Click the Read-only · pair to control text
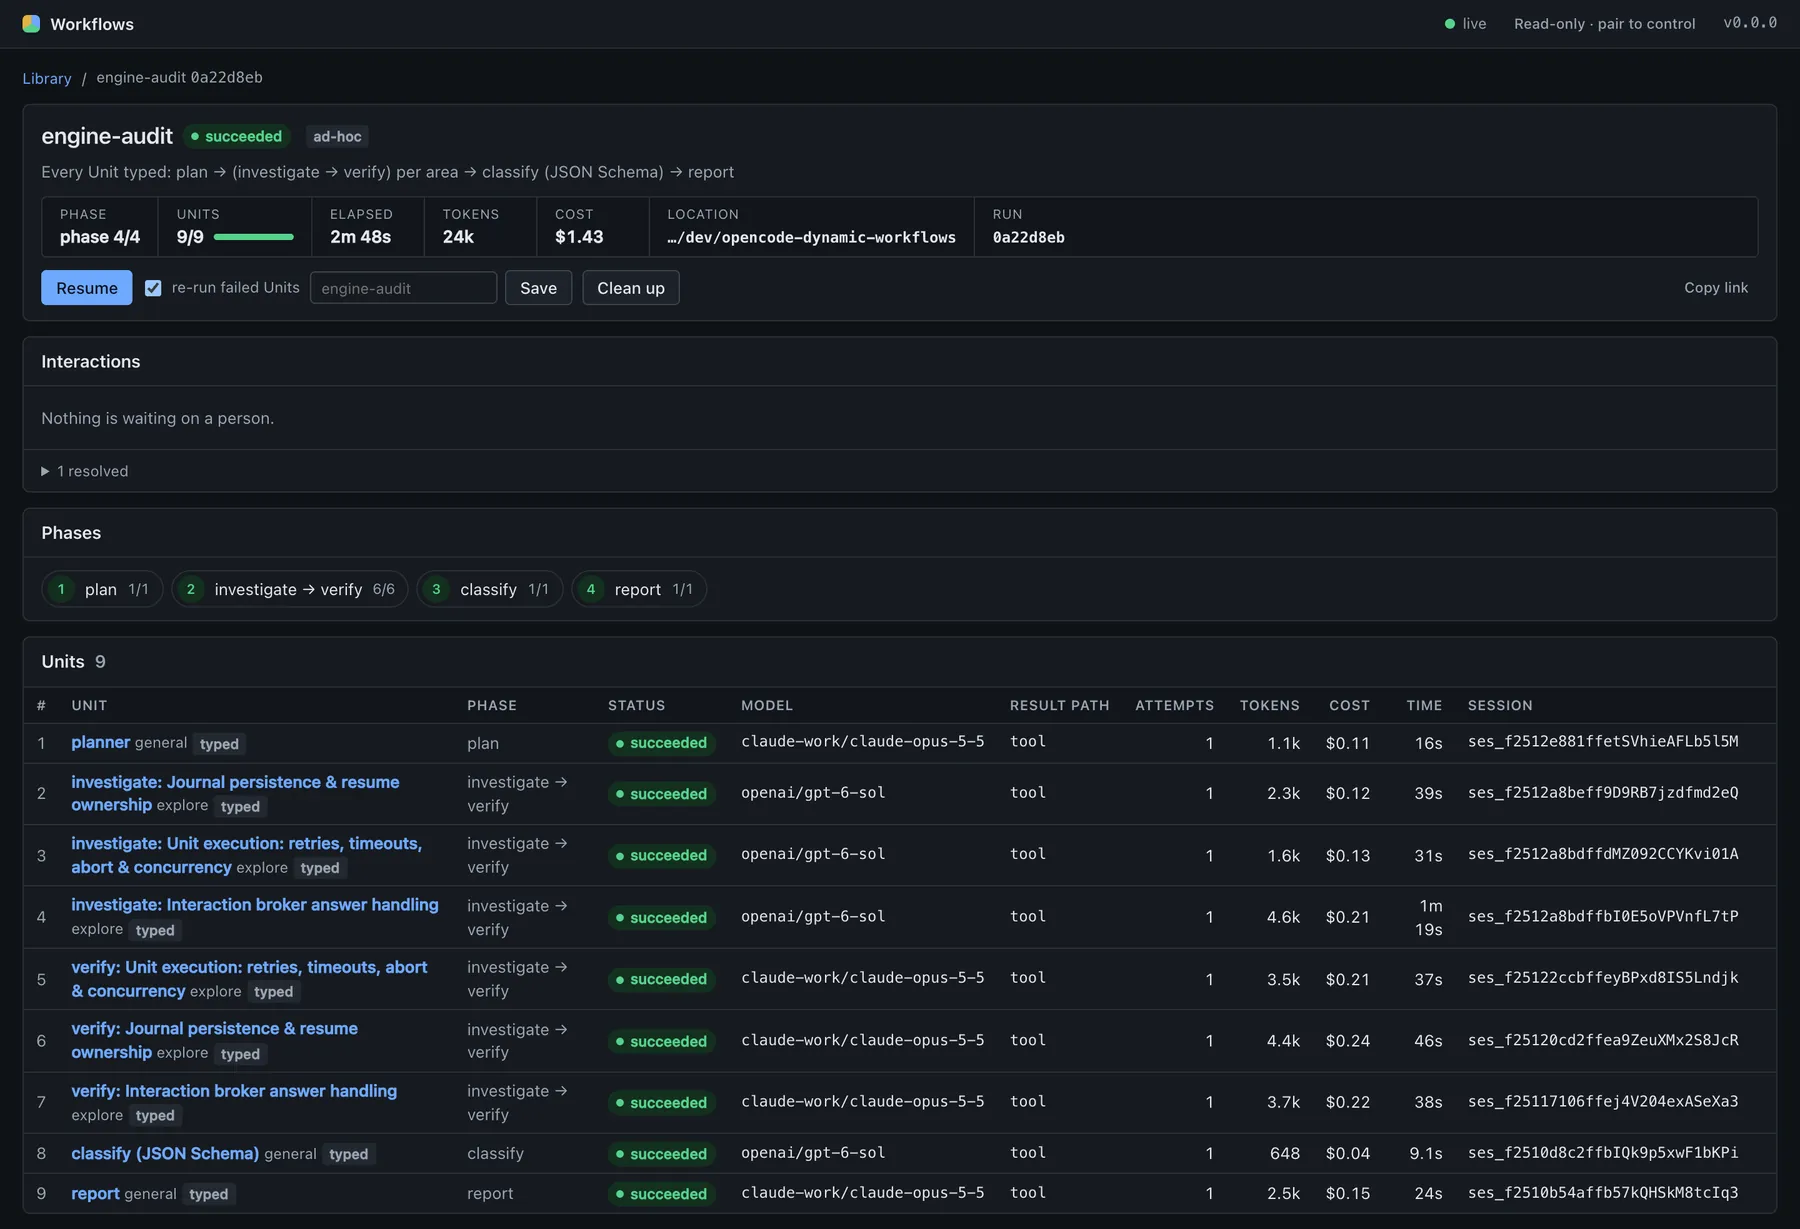1800x1229 pixels. coord(1604,24)
